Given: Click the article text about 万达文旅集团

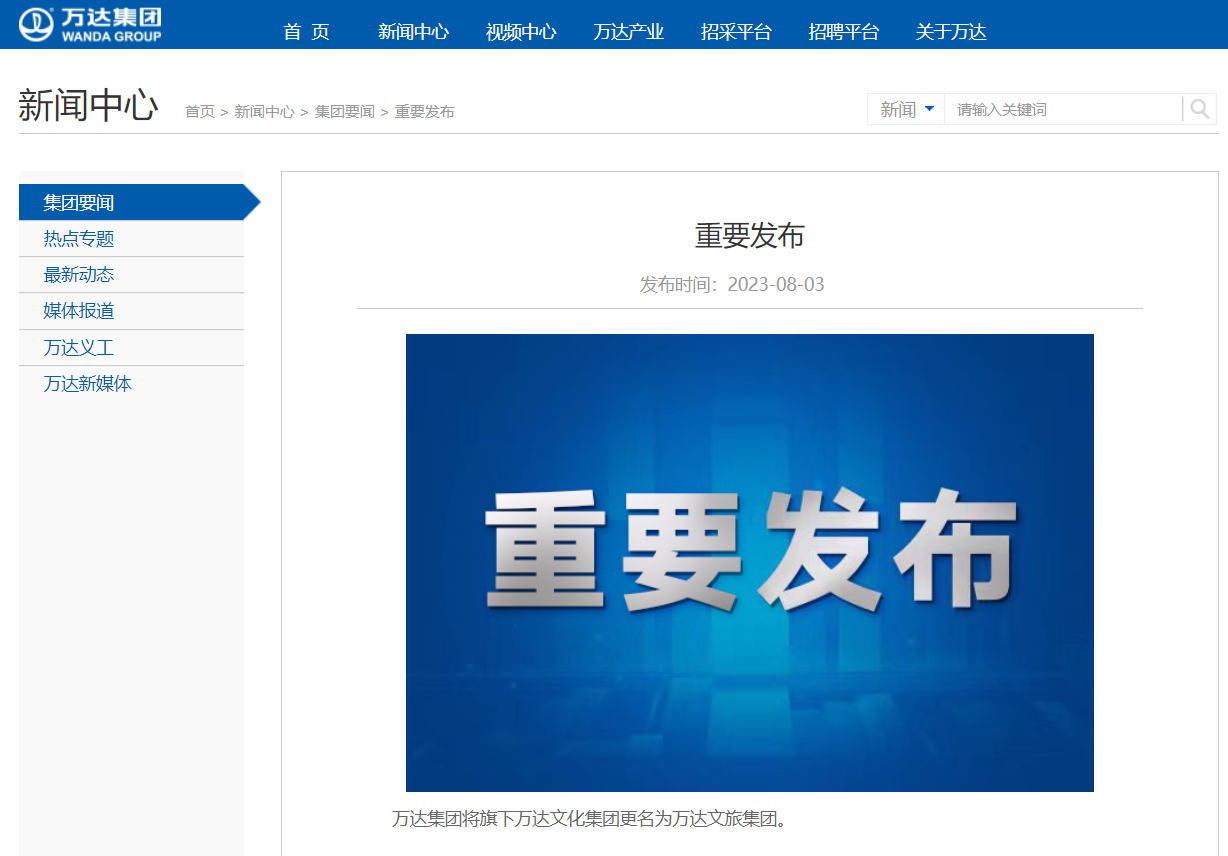Looking at the screenshot, I should 590,820.
